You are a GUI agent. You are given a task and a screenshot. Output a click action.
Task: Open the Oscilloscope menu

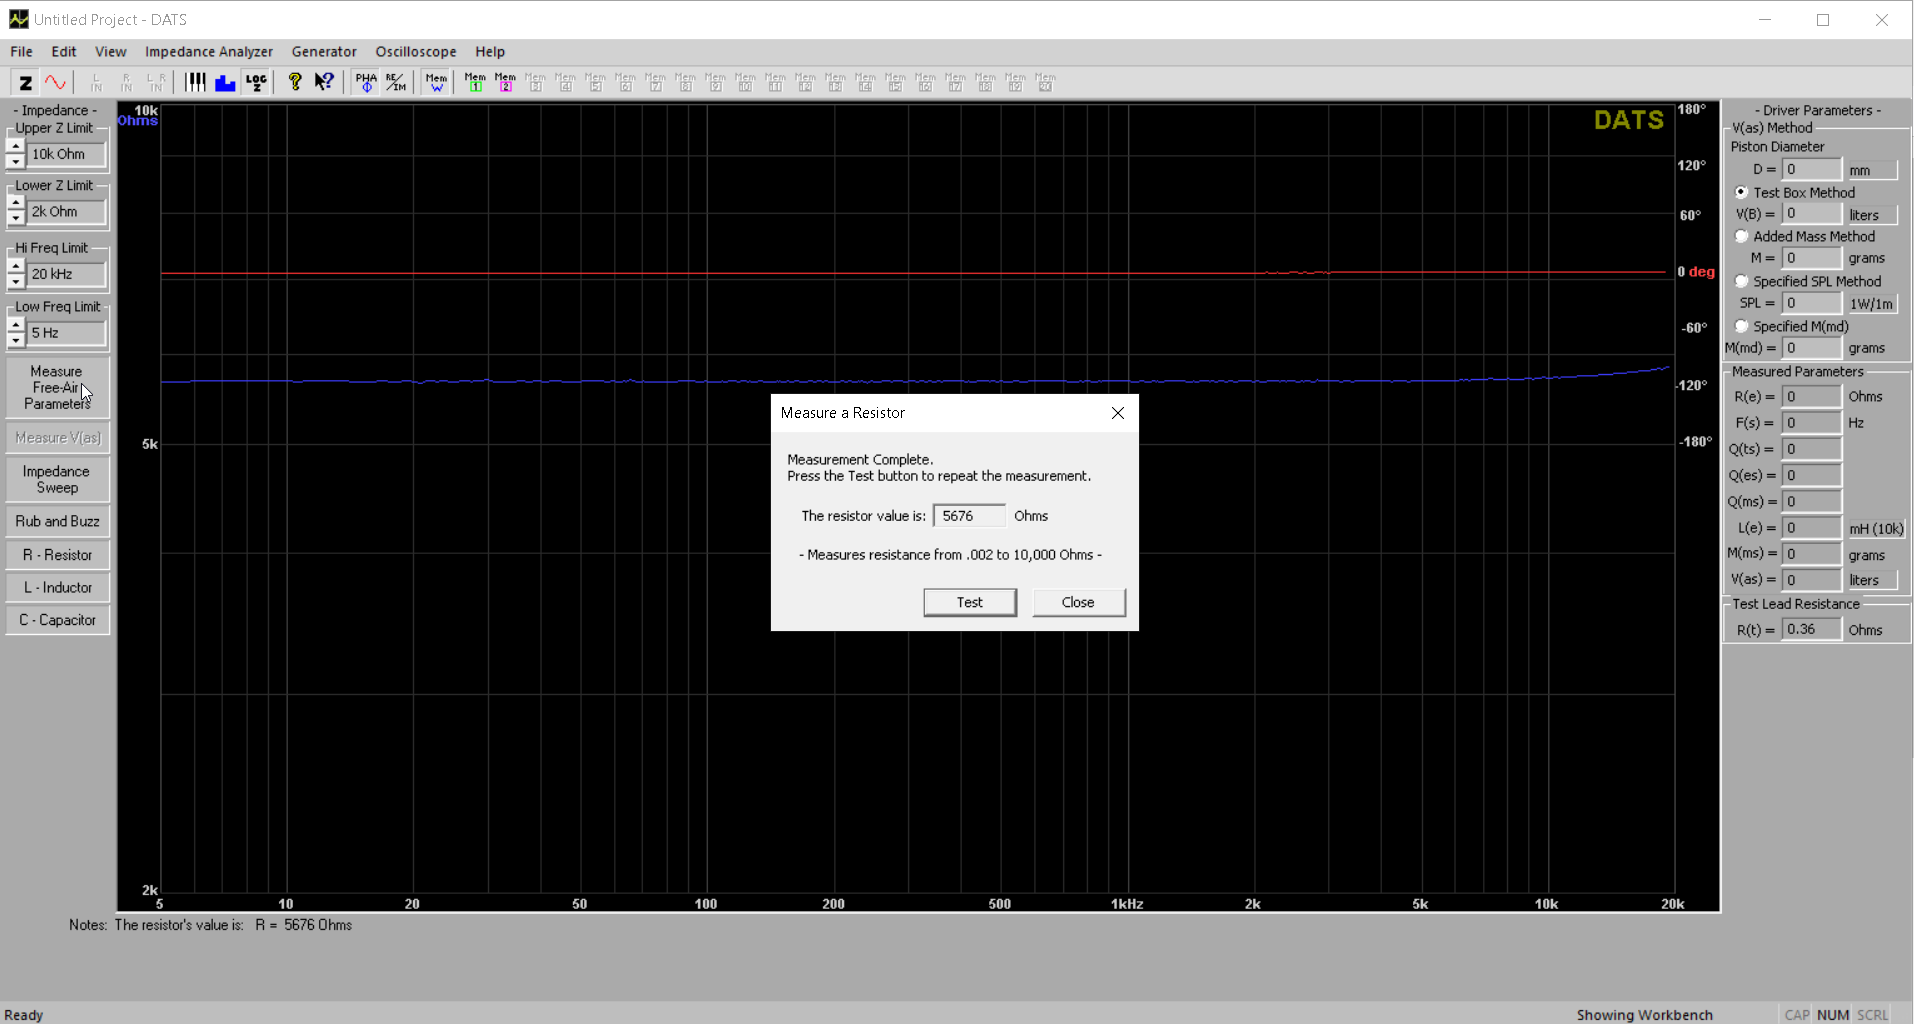tap(415, 52)
